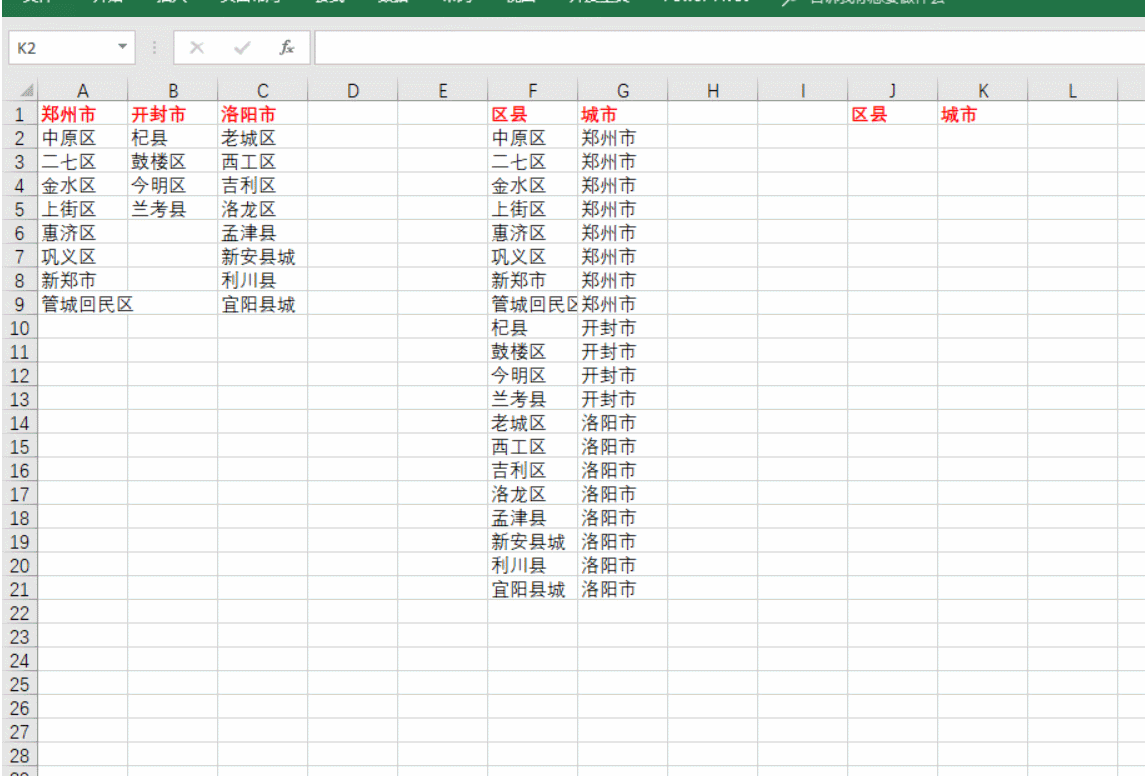Click red 区县 header in column J
The width and height of the screenshot is (1145, 776).
[892, 114]
